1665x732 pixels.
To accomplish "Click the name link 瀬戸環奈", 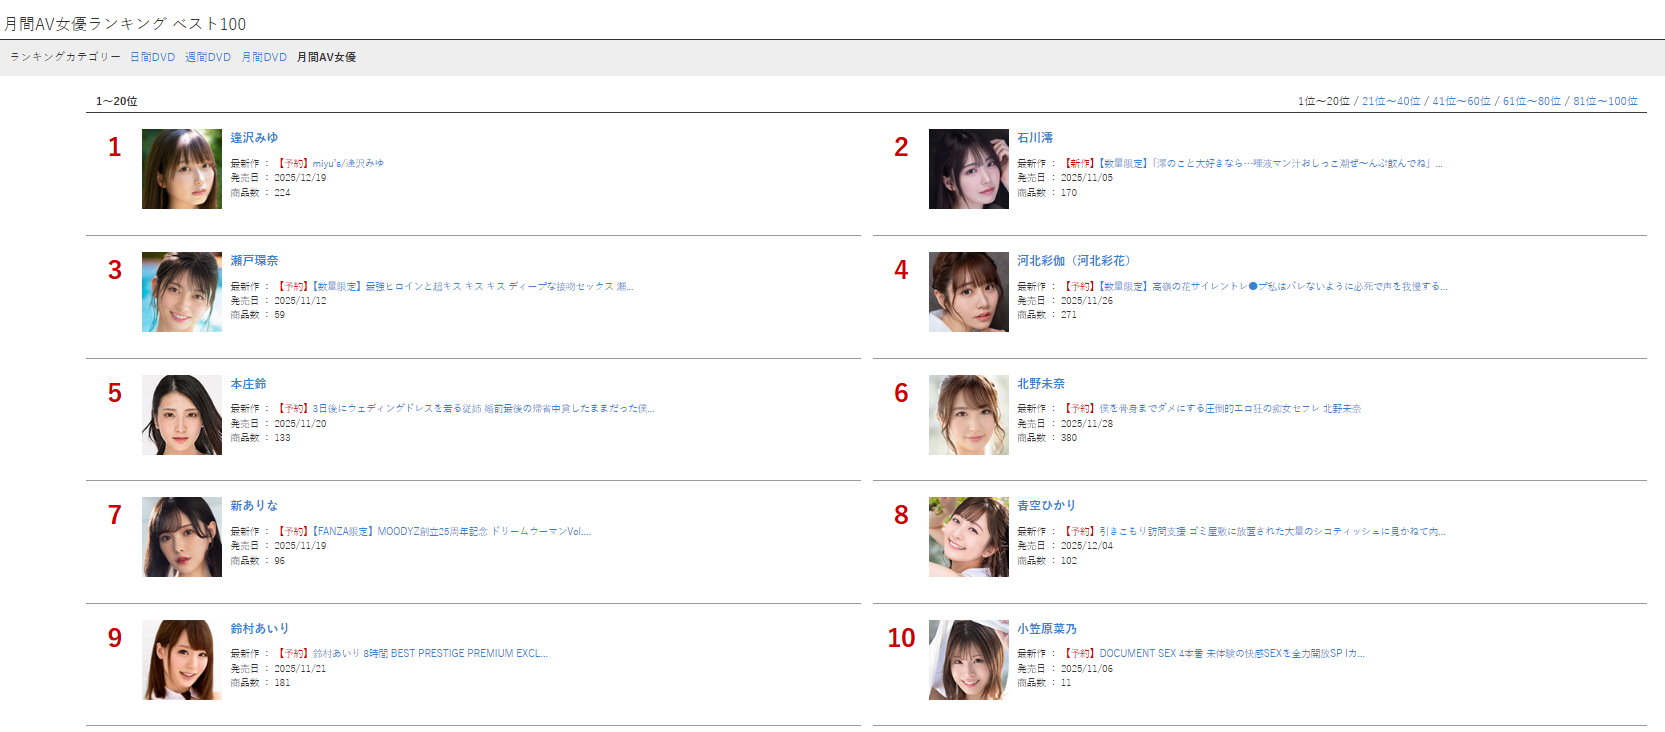I will tap(254, 261).
